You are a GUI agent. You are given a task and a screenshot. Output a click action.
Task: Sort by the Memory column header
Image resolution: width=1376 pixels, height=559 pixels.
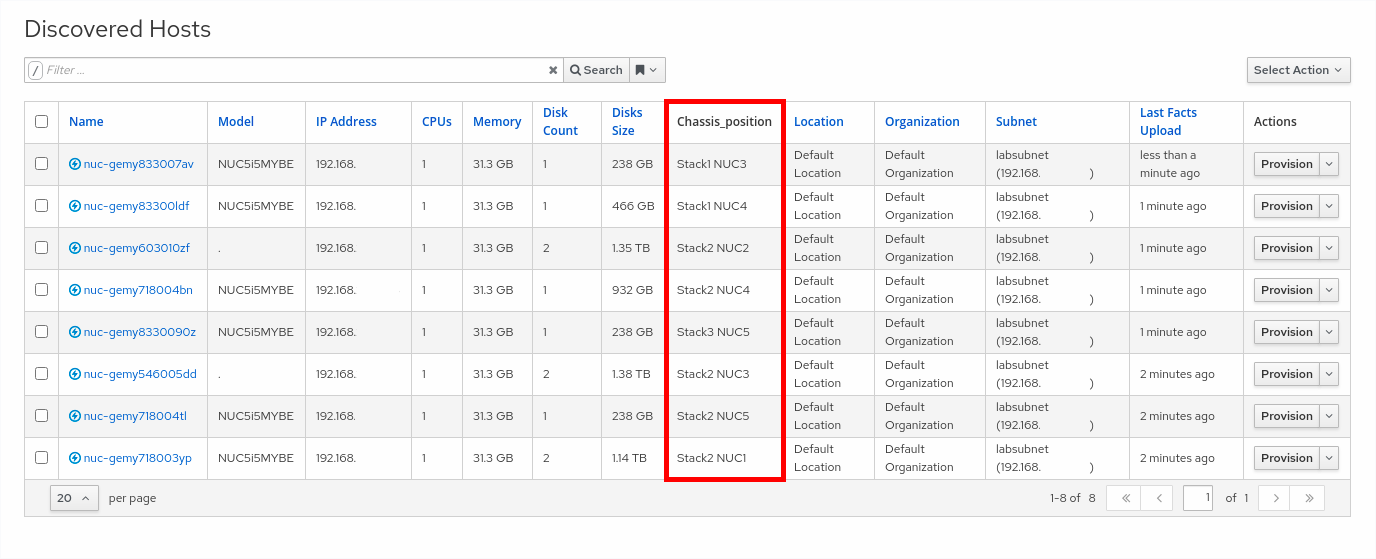click(x=497, y=122)
